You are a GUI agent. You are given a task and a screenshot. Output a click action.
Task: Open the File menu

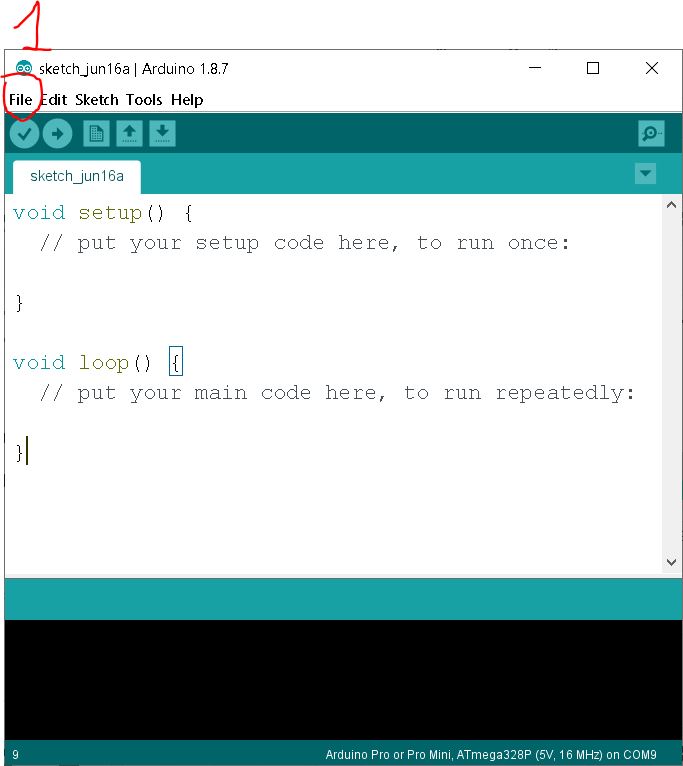pos(21,100)
